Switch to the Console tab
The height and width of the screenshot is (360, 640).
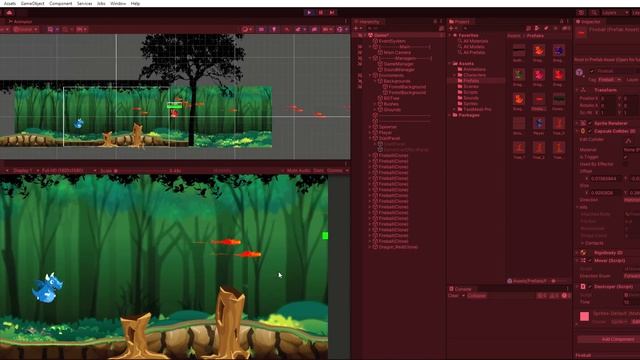pos(460,289)
